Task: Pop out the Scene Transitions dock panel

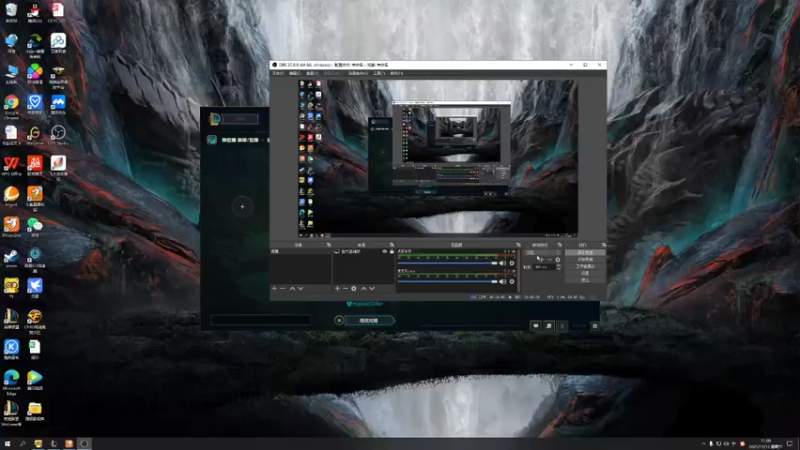Action: coord(560,245)
